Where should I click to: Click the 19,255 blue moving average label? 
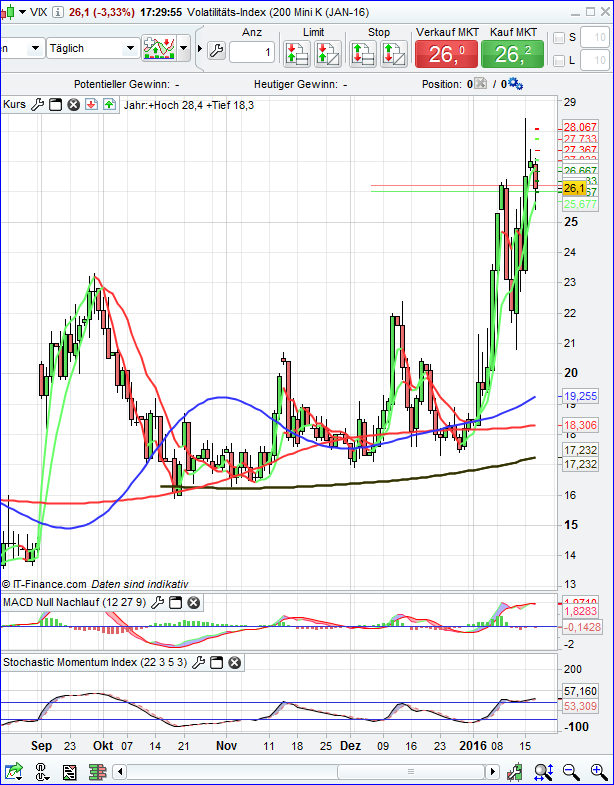pos(580,396)
